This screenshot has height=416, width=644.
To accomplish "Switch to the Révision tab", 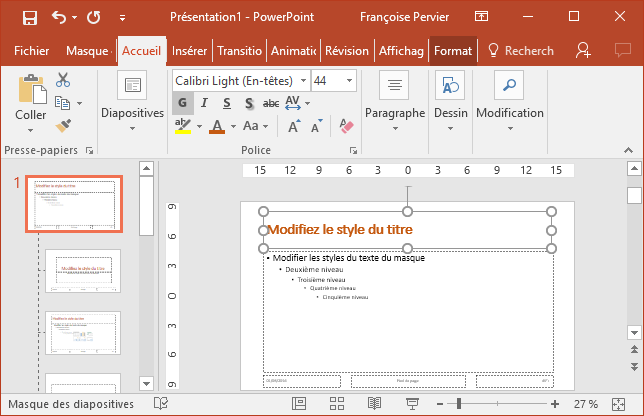I will point(346,50).
